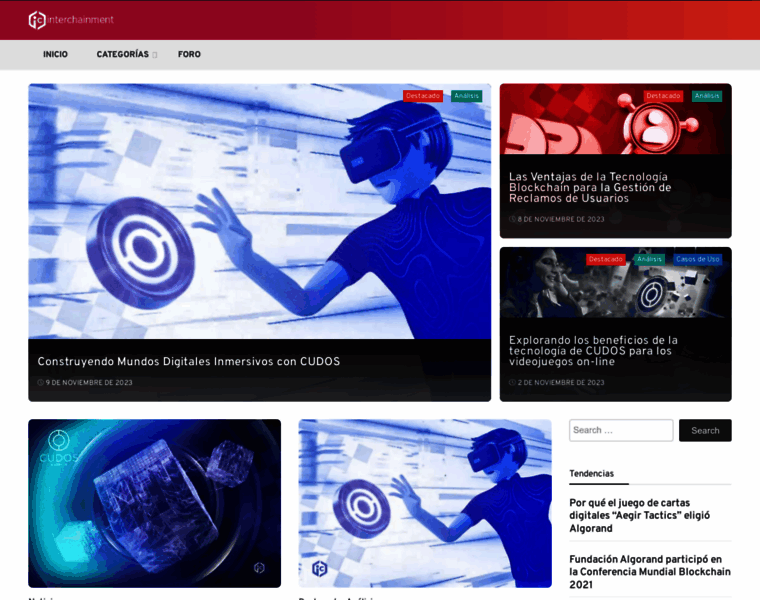This screenshot has width=760, height=600.
Task: Open article Las Ventajas de la Tecnología Blockchain
Action: [x=590, y=188]
